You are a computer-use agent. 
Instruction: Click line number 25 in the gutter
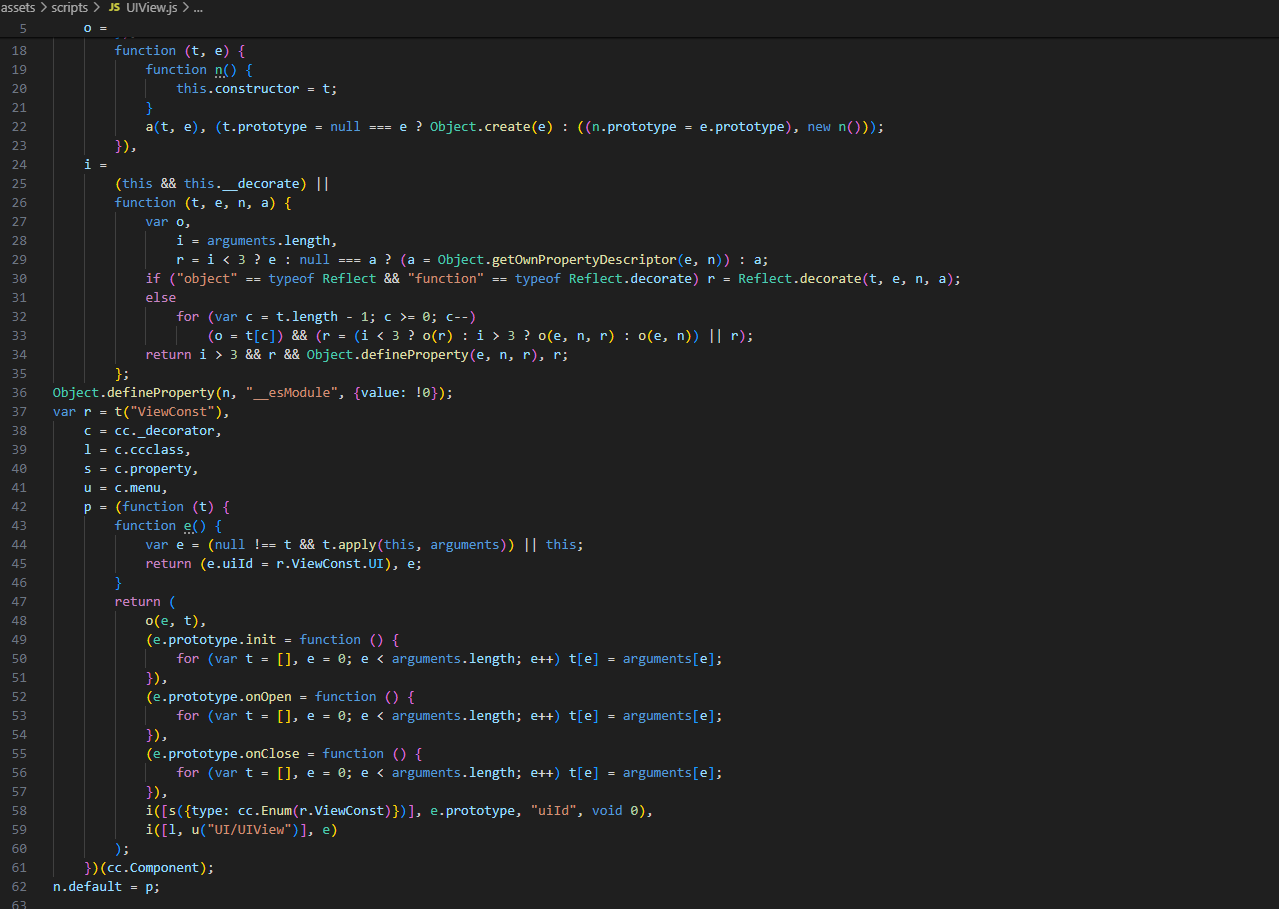pyautogui.click(x=20, y=183)
